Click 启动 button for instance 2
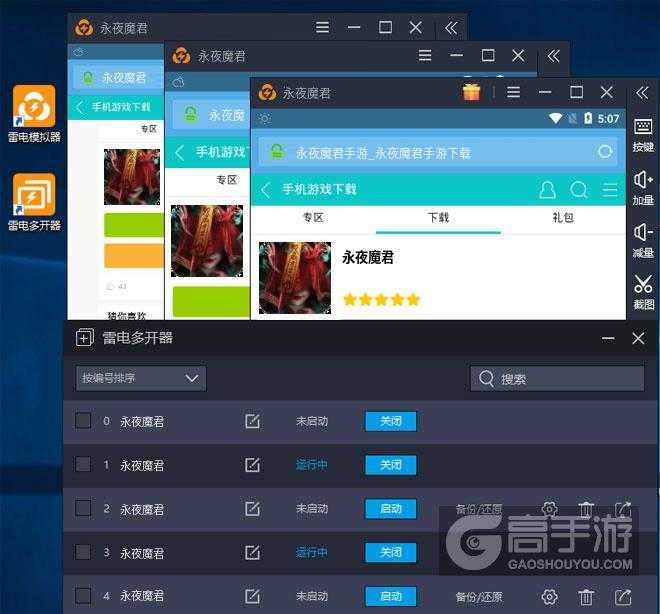 point(390,509)
